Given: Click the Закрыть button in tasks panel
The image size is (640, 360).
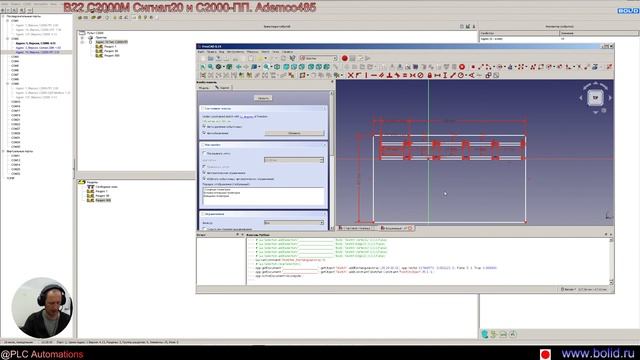Looking at the screenshot, I should (x=263, y=98).
